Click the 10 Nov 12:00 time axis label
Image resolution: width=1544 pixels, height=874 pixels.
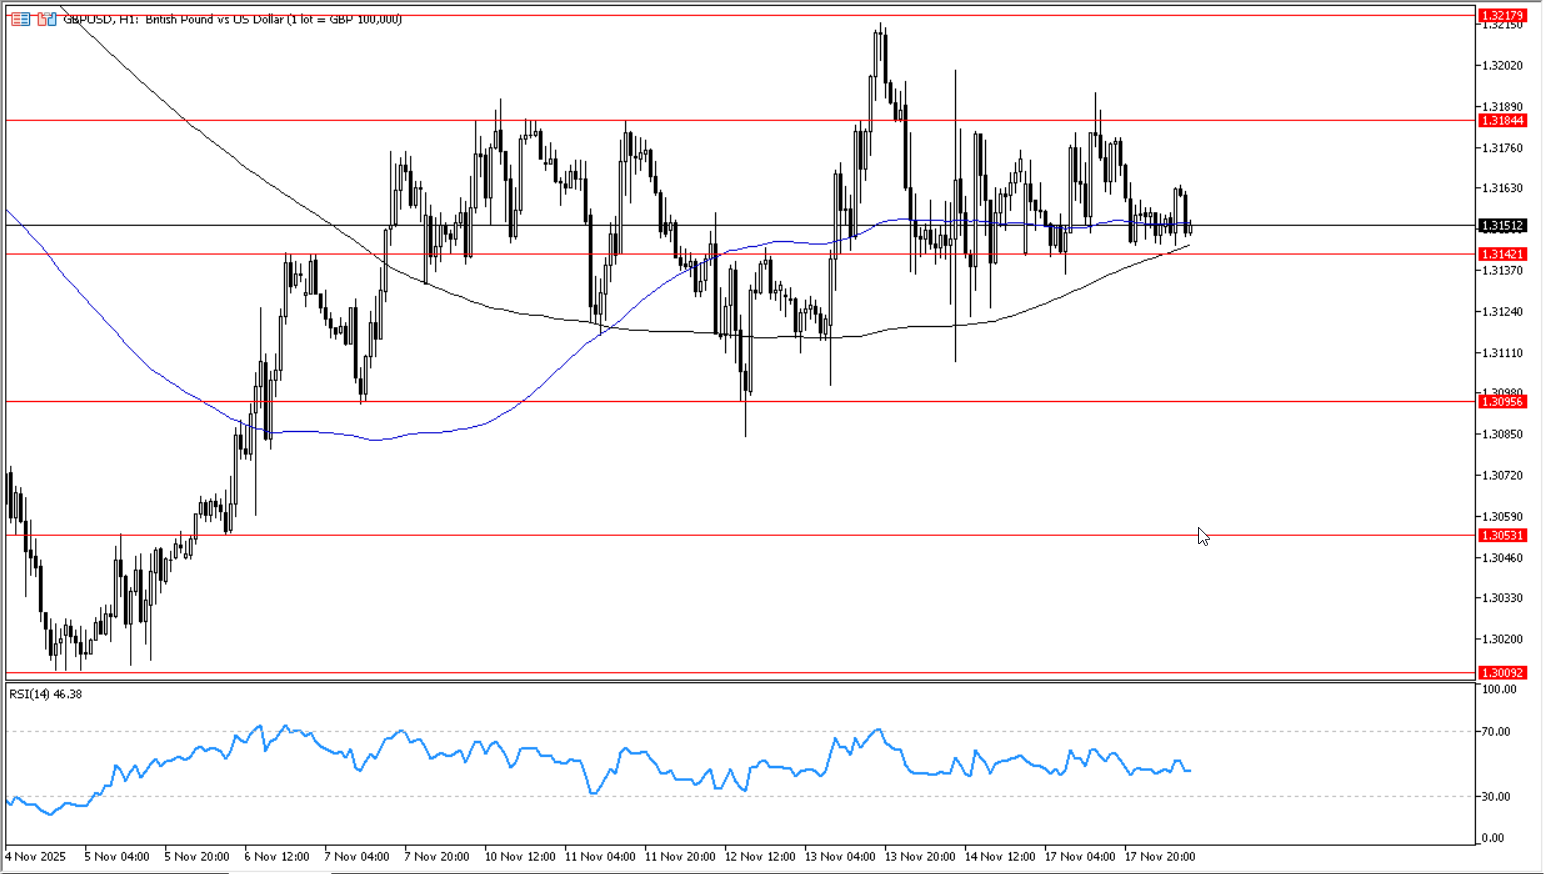519,857
